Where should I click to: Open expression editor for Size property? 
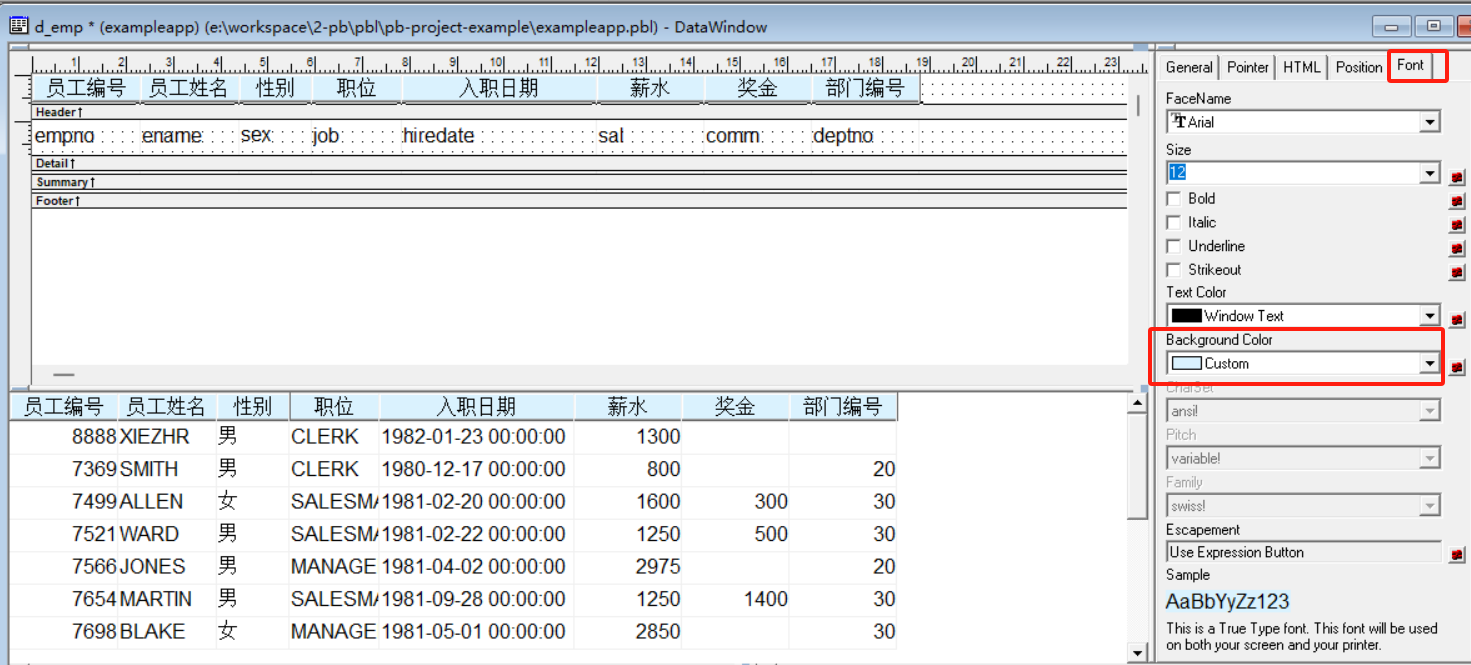pyautogui.click(x=1457, y=177)
